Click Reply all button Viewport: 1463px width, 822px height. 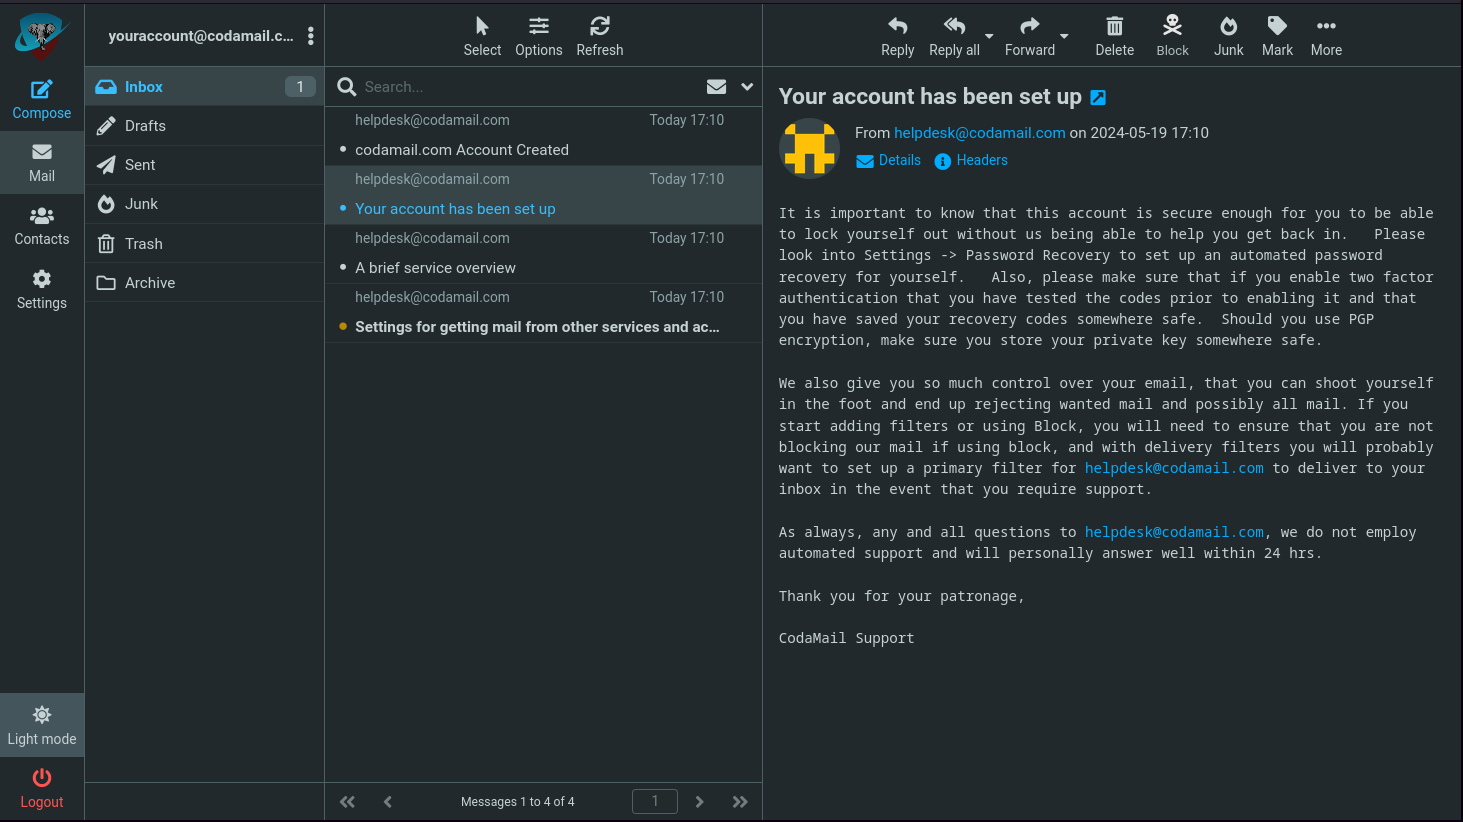click(x=954, y=36)
